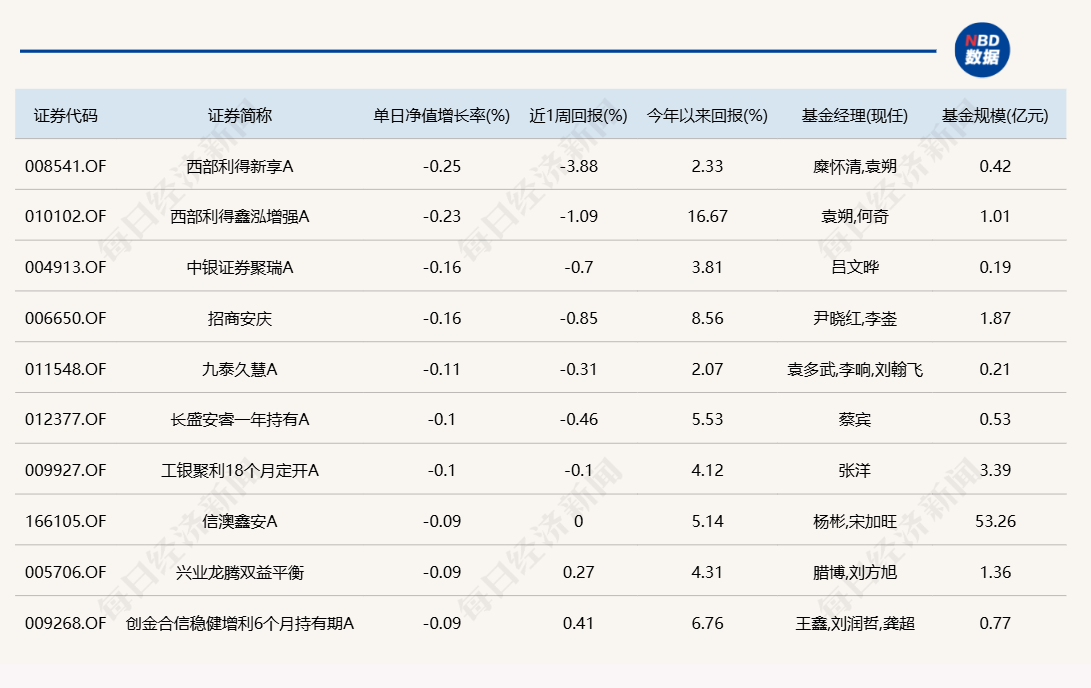Image resolution: width=1091 pixels, height=688 pixels.
Task: Click the year-to-date return 5.14
Action: 708,521
